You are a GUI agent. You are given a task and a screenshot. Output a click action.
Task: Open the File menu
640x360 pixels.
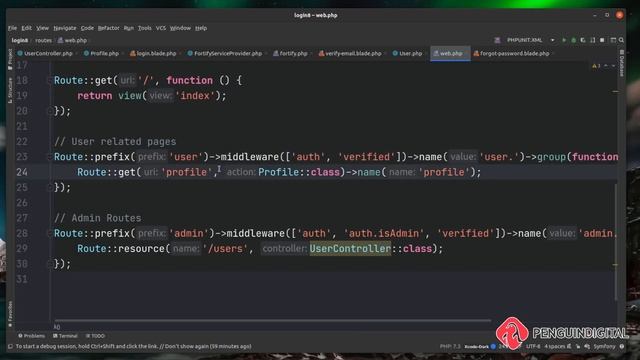coord(12,28)
